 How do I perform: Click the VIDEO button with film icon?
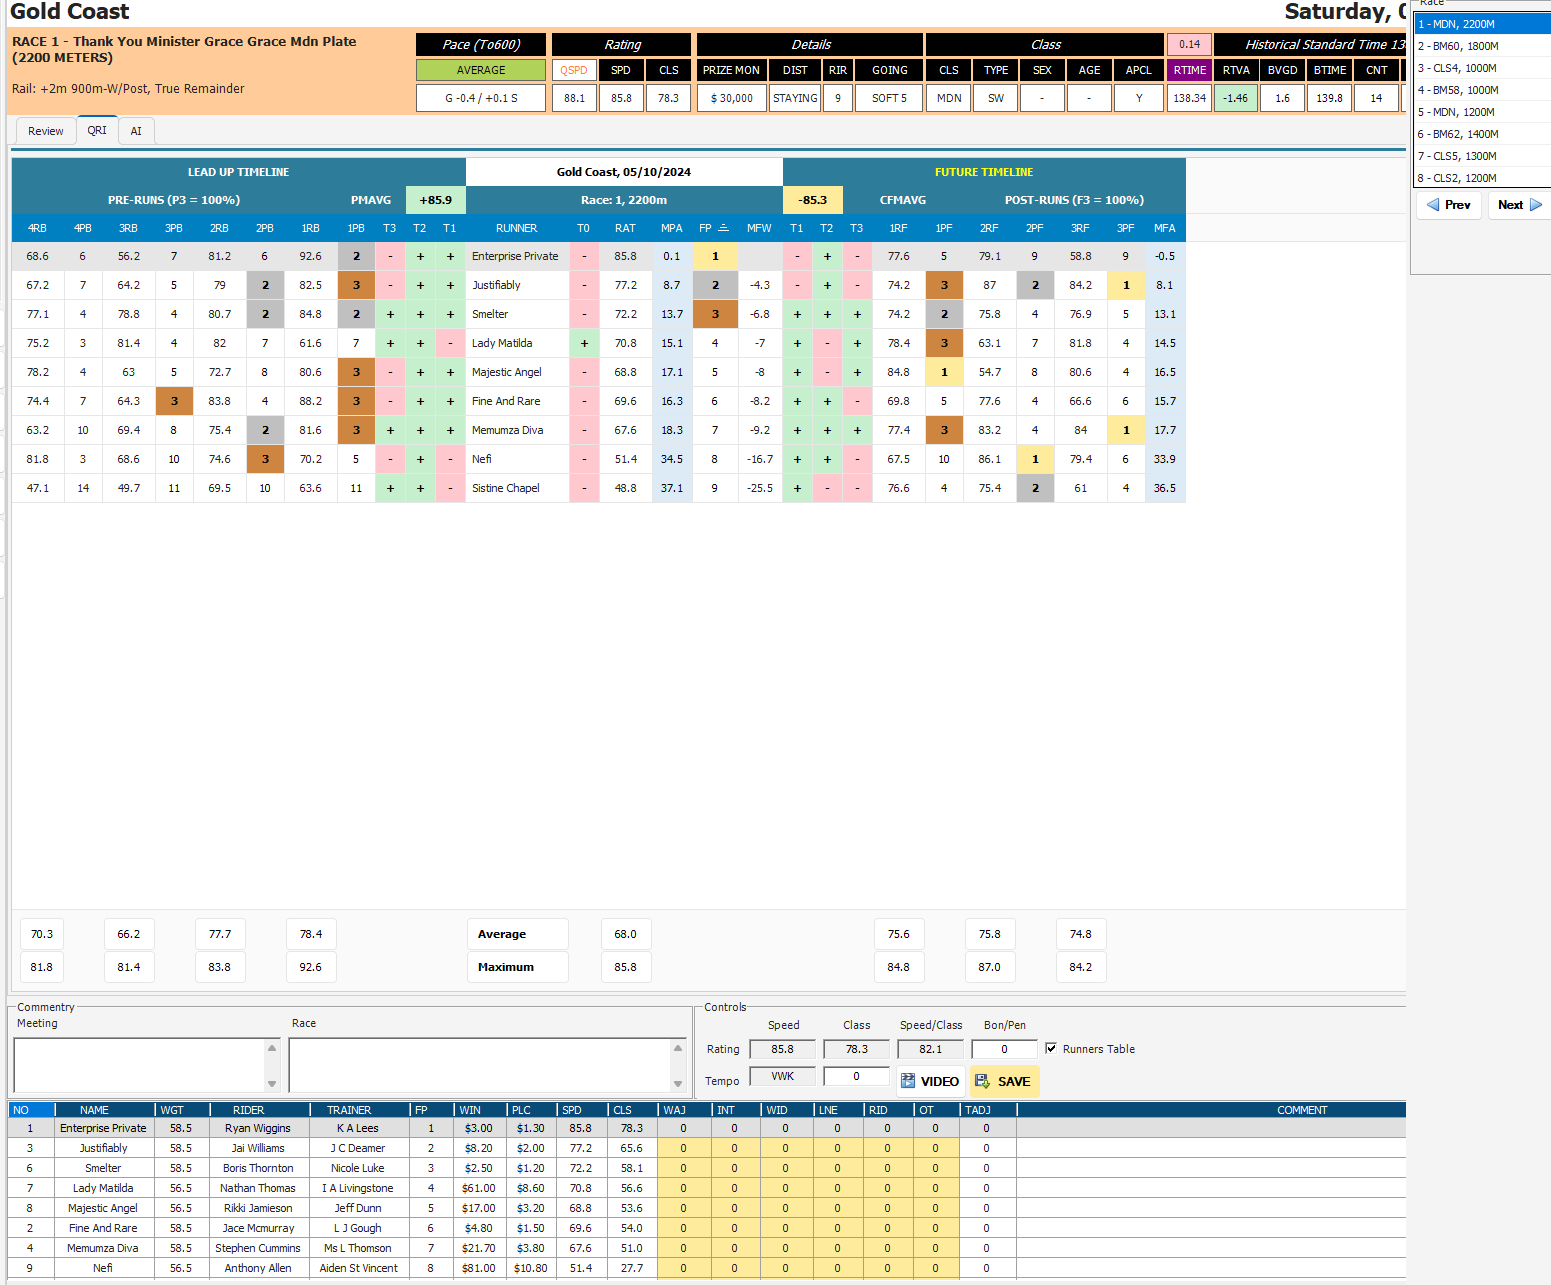[930, 1081]
